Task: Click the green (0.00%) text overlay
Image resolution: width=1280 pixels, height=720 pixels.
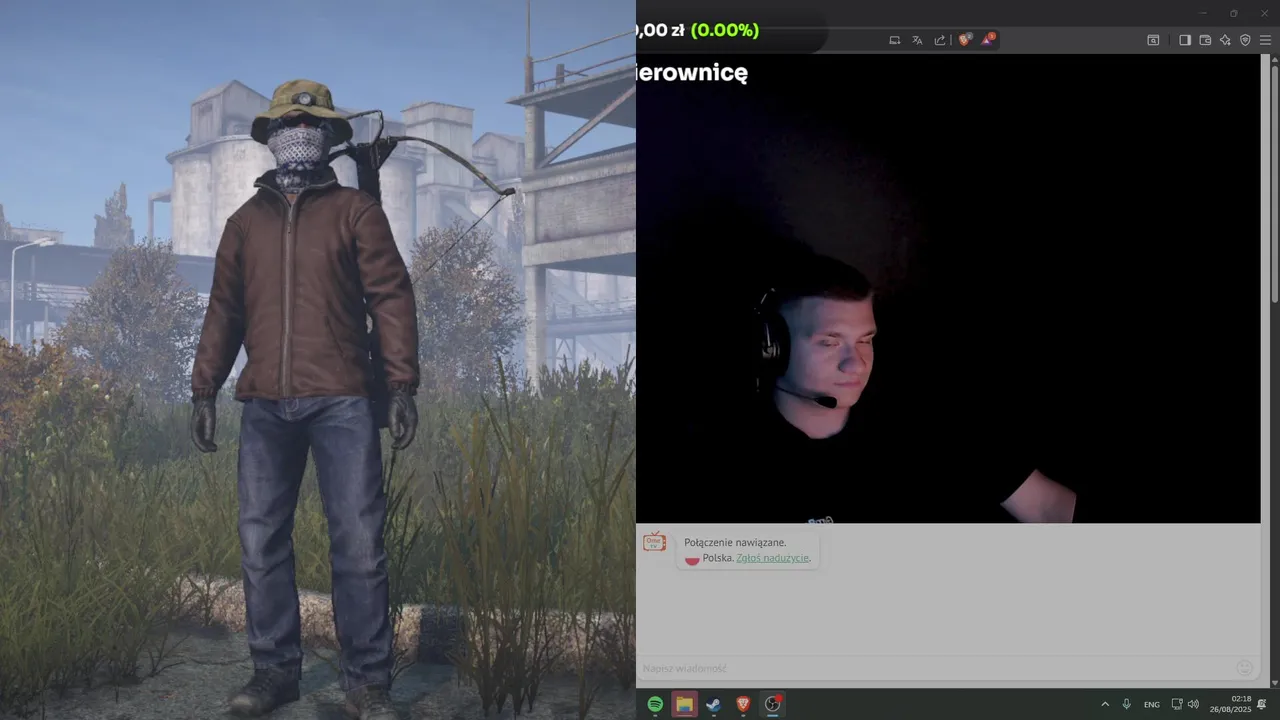Action: [x=724, y=30]
